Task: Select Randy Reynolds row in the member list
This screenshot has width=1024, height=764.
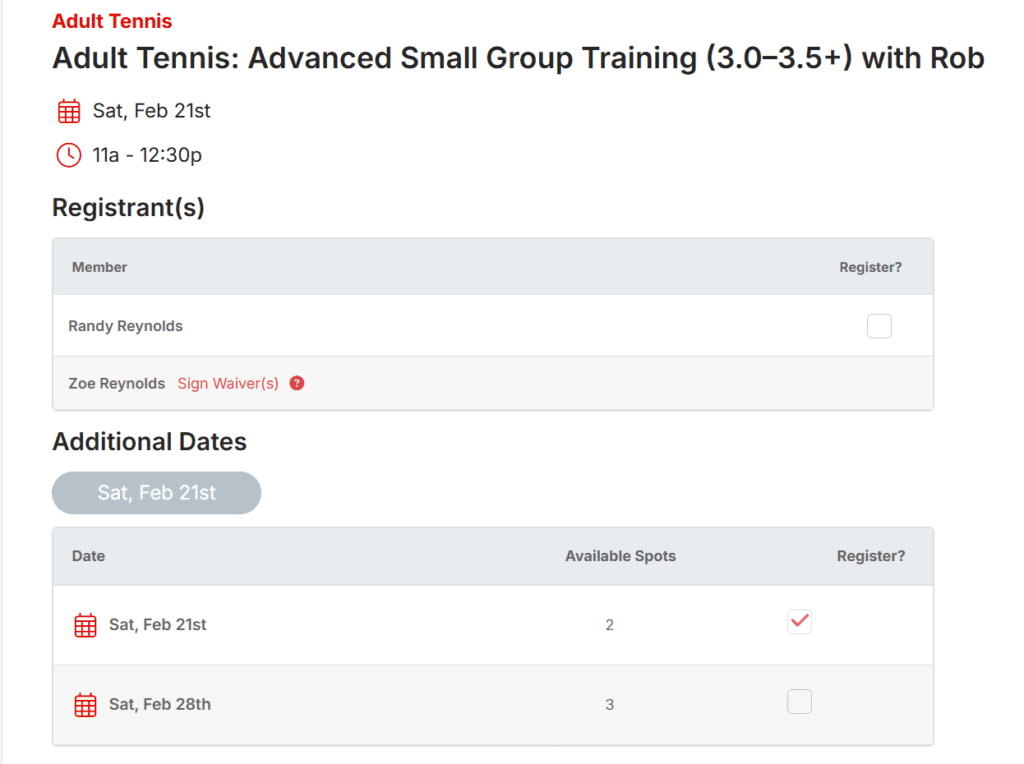Action: 125,325
